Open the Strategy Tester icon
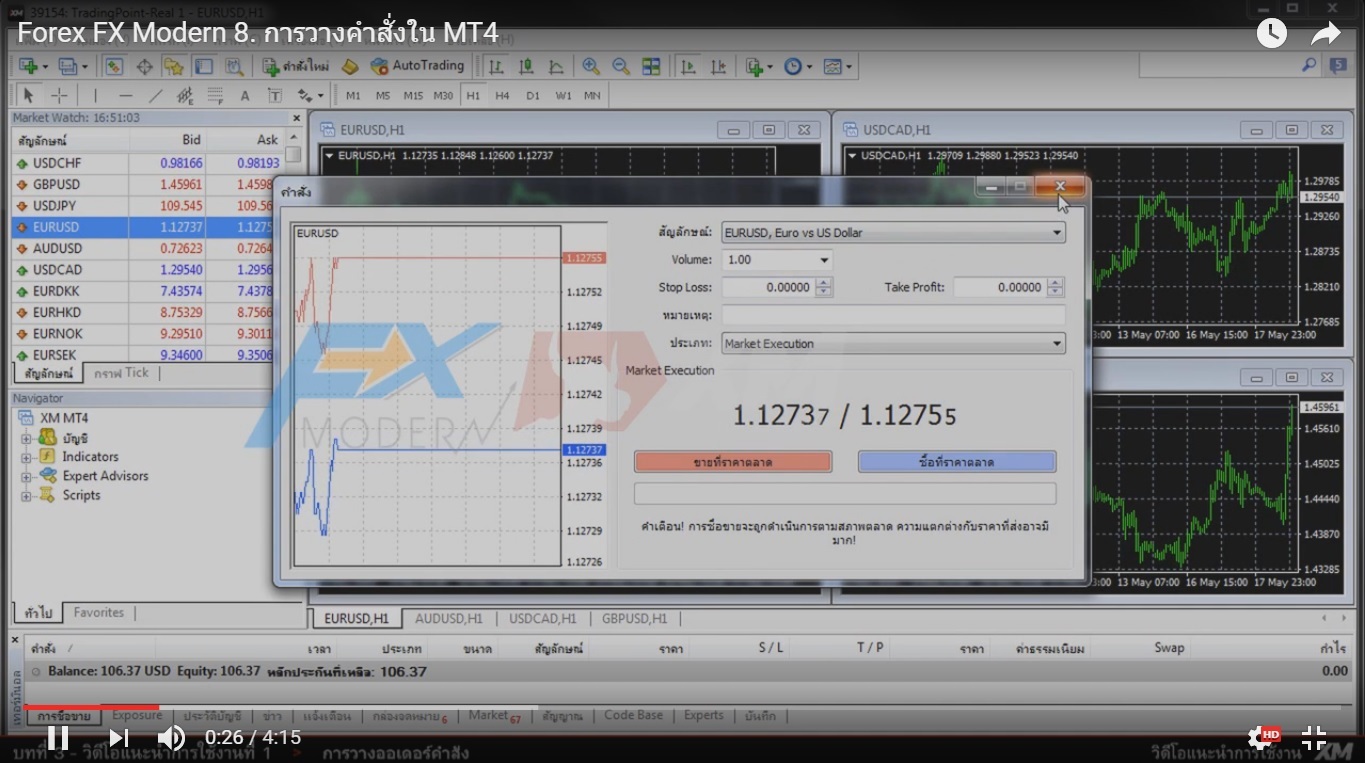 click(234, 66)
